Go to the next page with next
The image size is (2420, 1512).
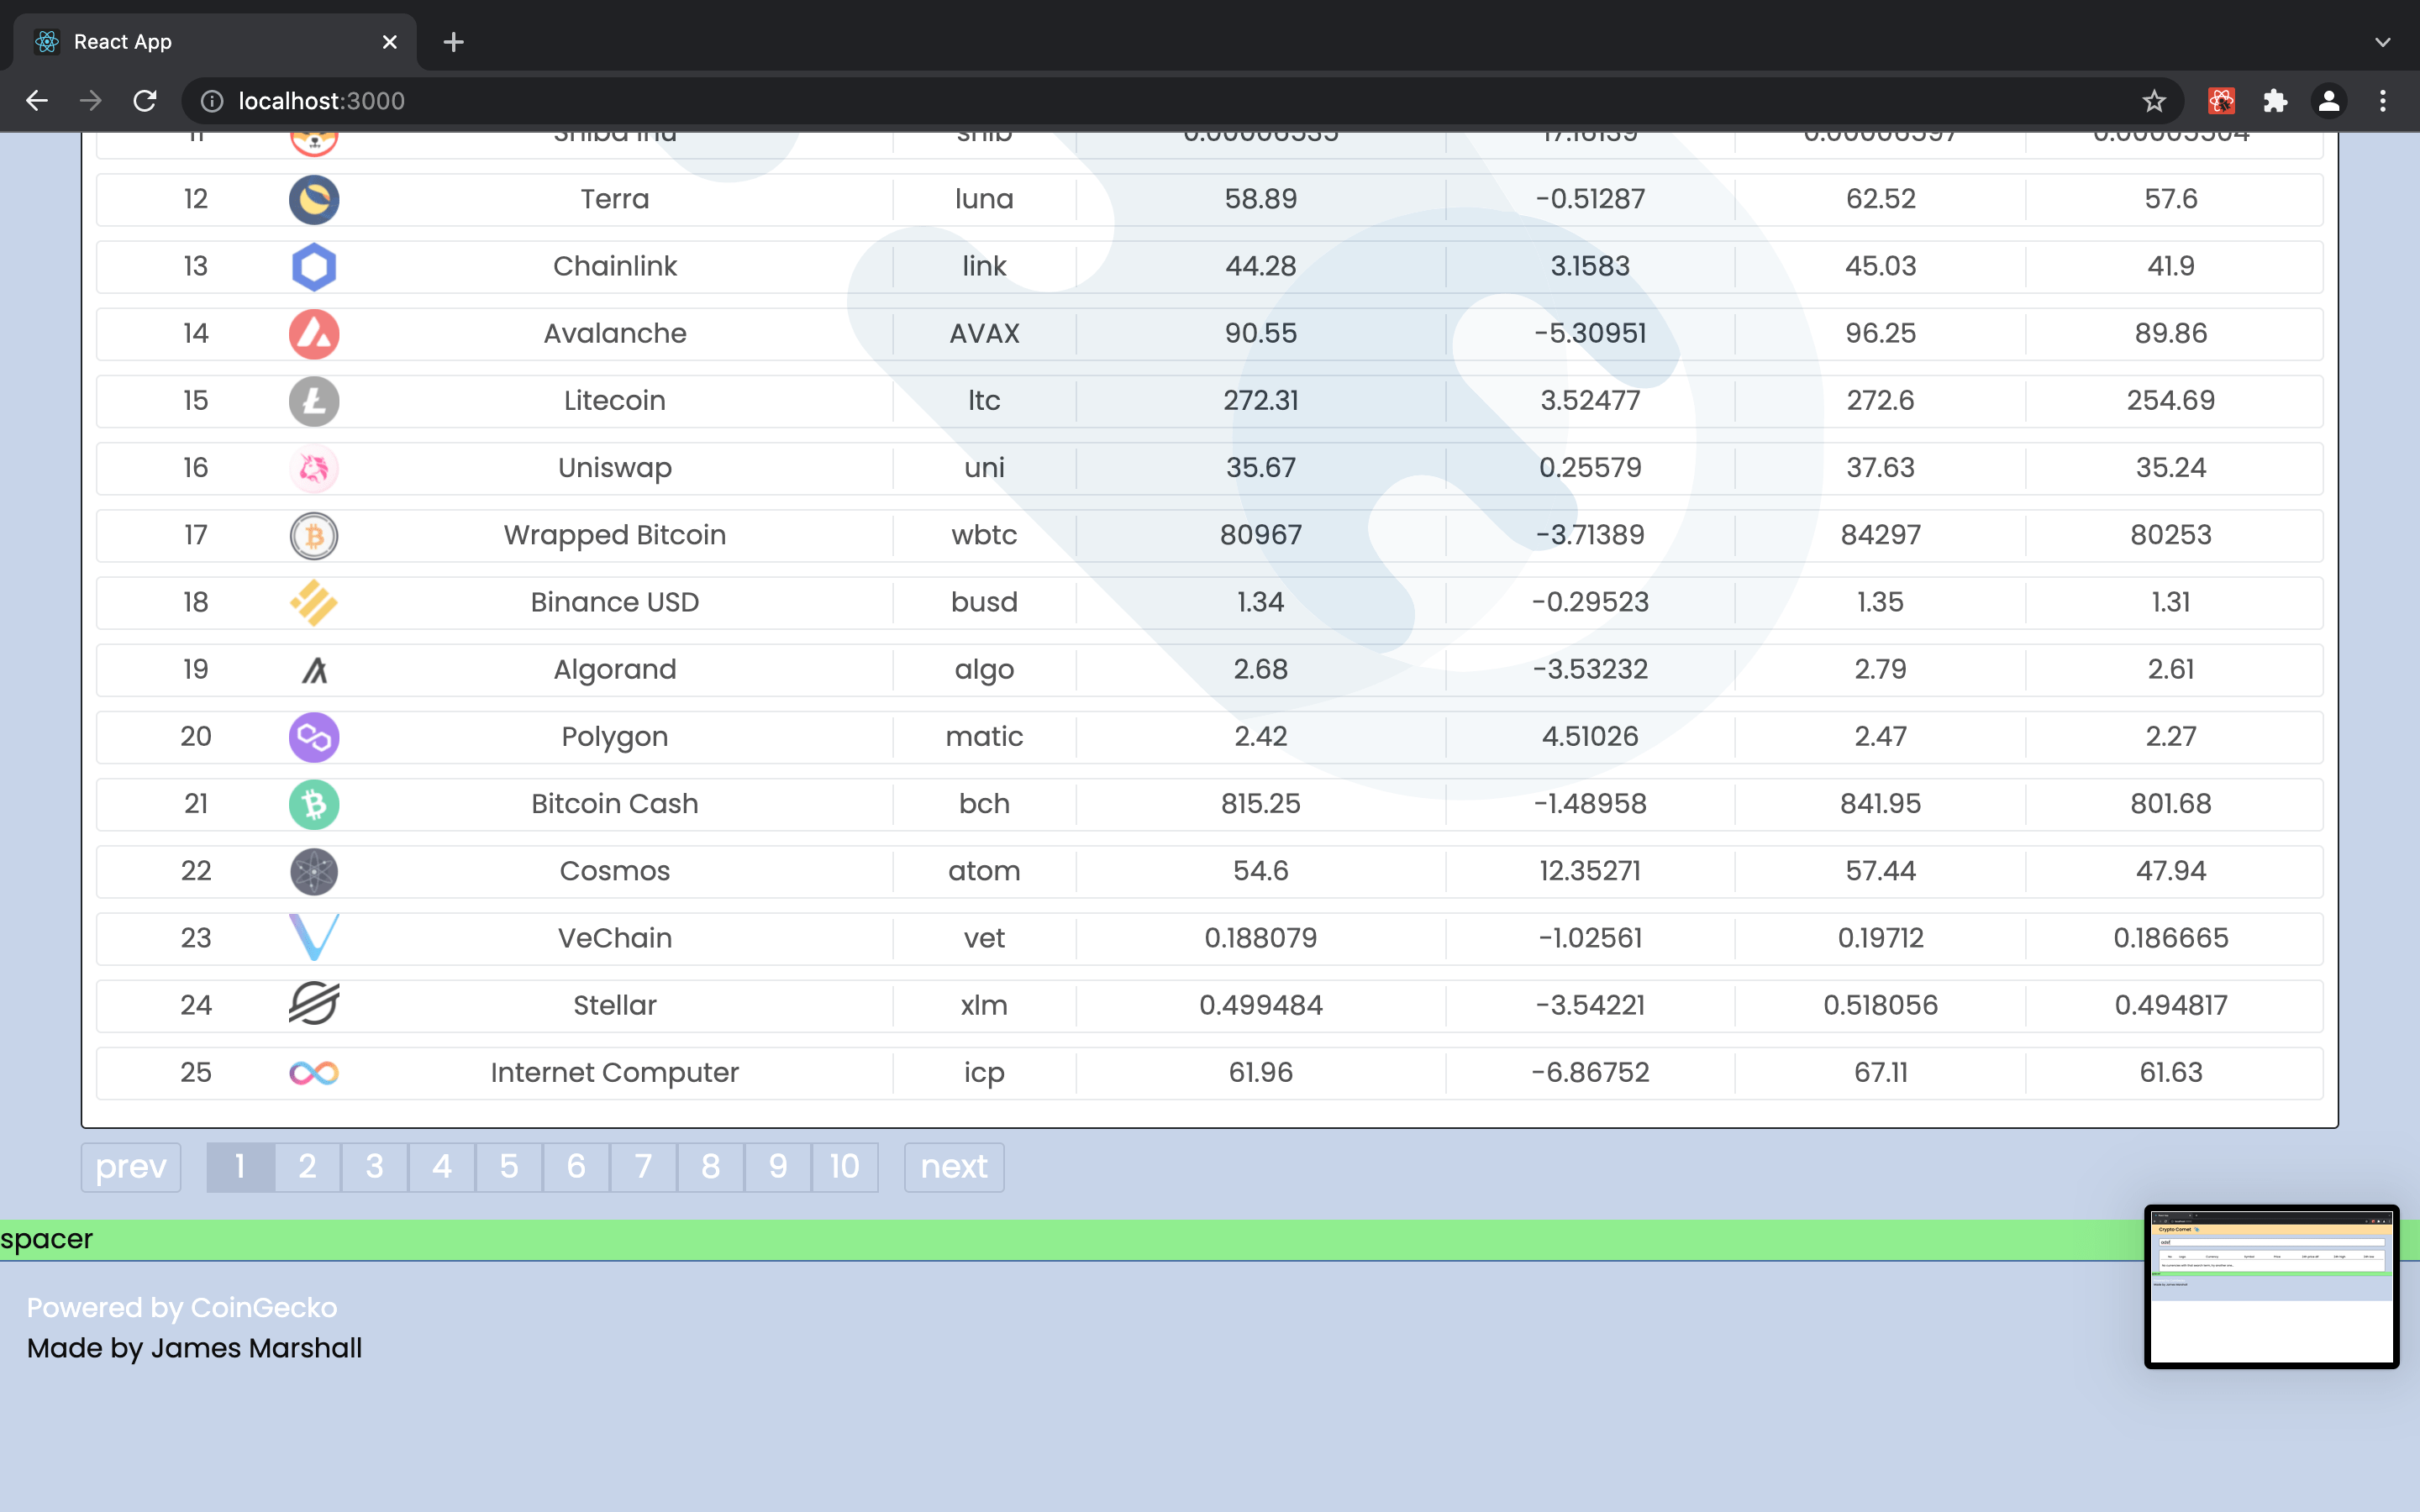(x=954, y=1167)
